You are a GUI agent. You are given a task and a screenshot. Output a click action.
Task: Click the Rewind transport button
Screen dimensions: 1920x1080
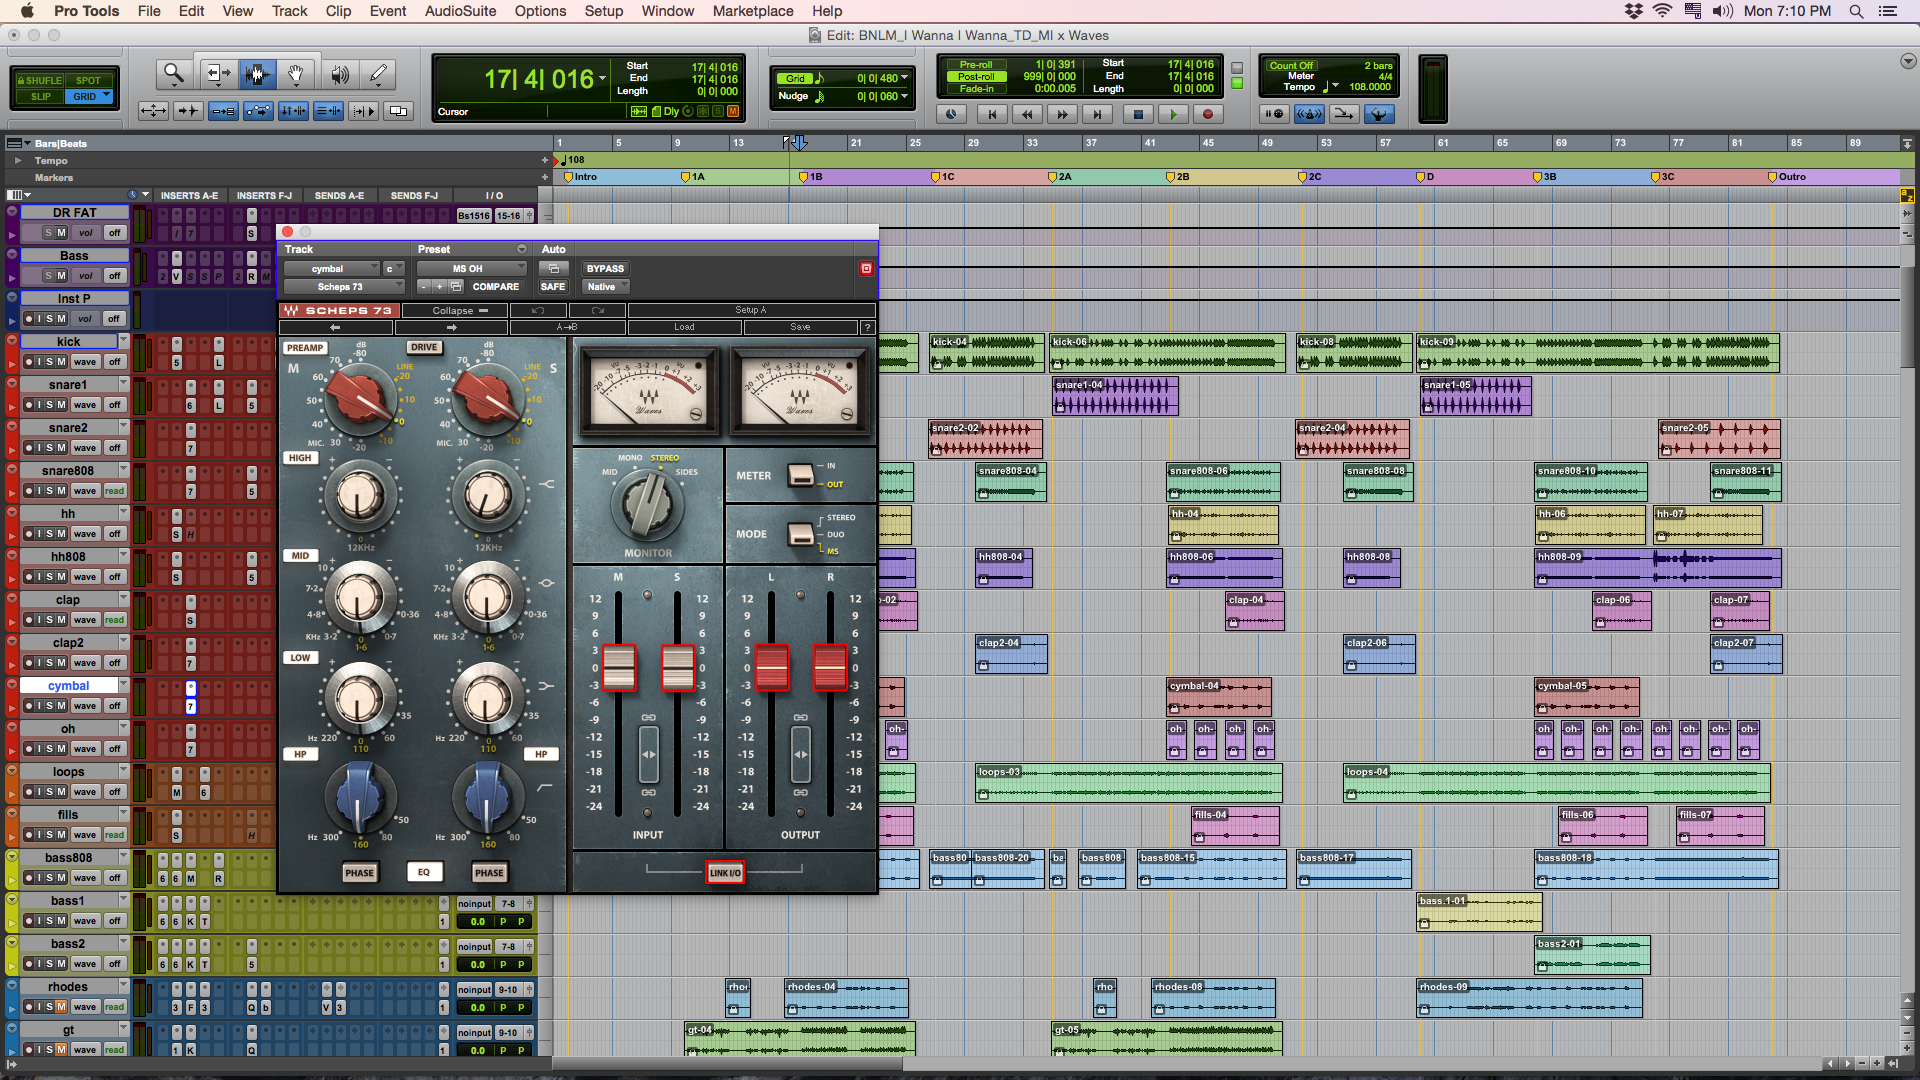click(x=1027, y=114)
